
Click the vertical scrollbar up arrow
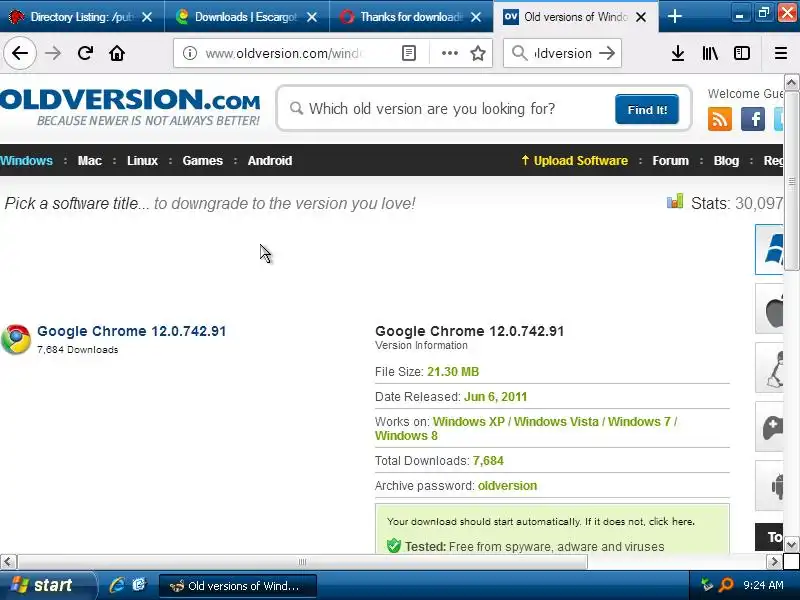(791, 82)
